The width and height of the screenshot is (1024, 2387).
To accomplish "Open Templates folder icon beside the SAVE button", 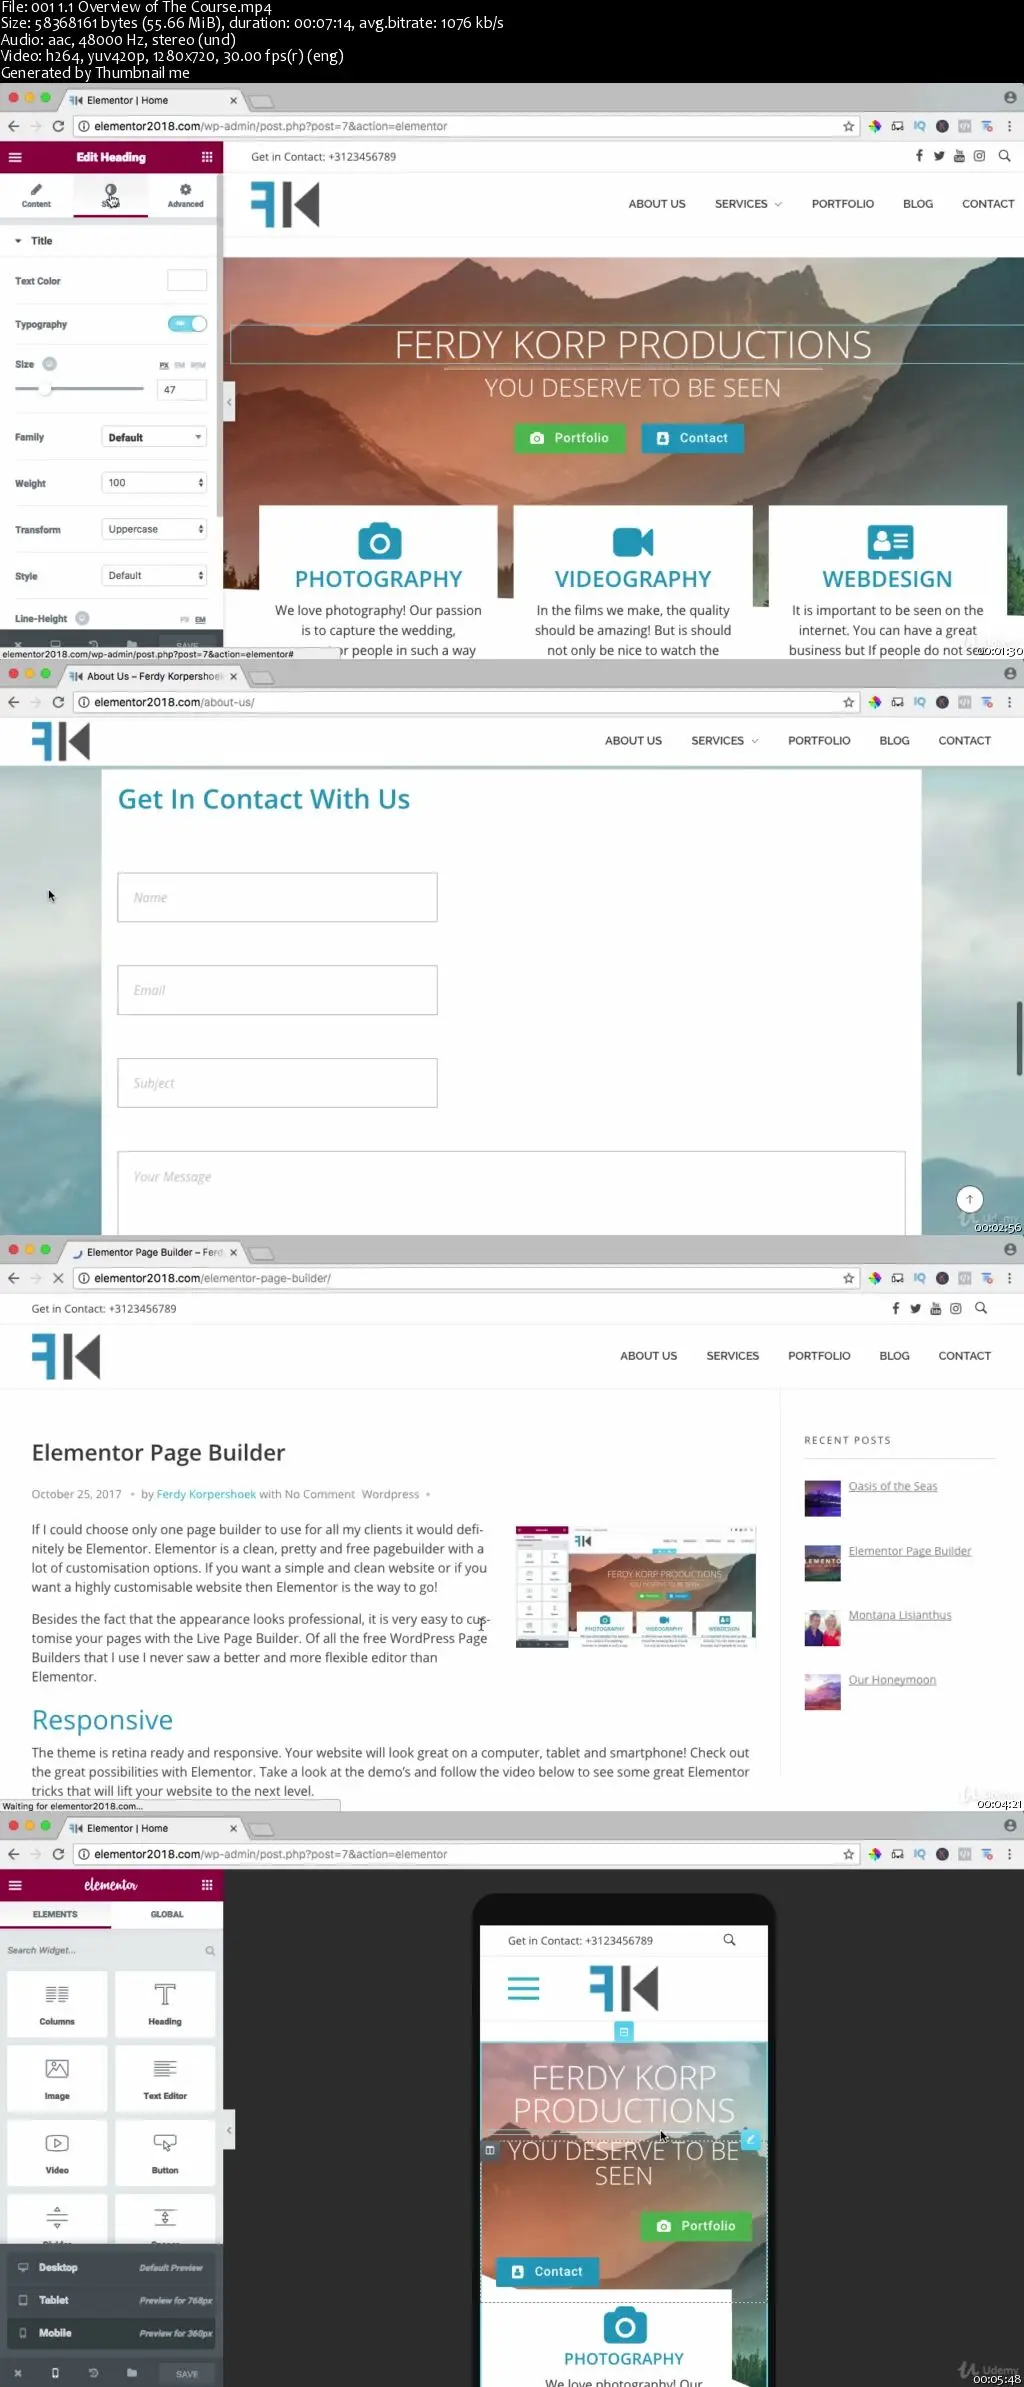I will tap(132, 2372).
